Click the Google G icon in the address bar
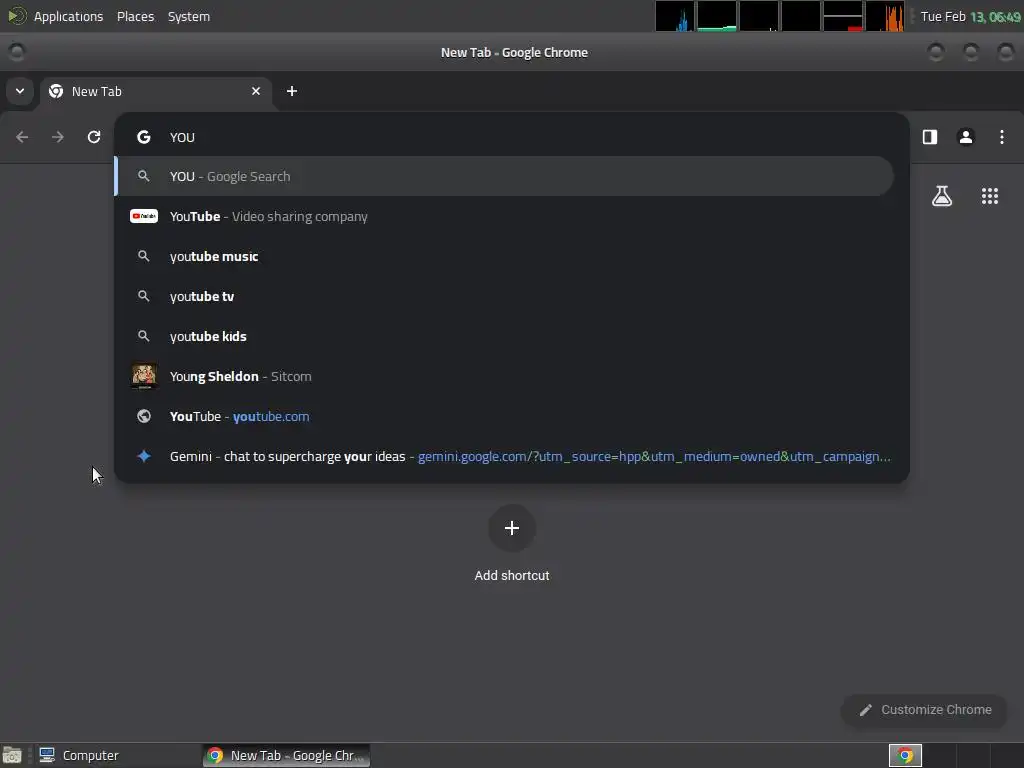The image size is (1024, 768). (x=144, y=137)
